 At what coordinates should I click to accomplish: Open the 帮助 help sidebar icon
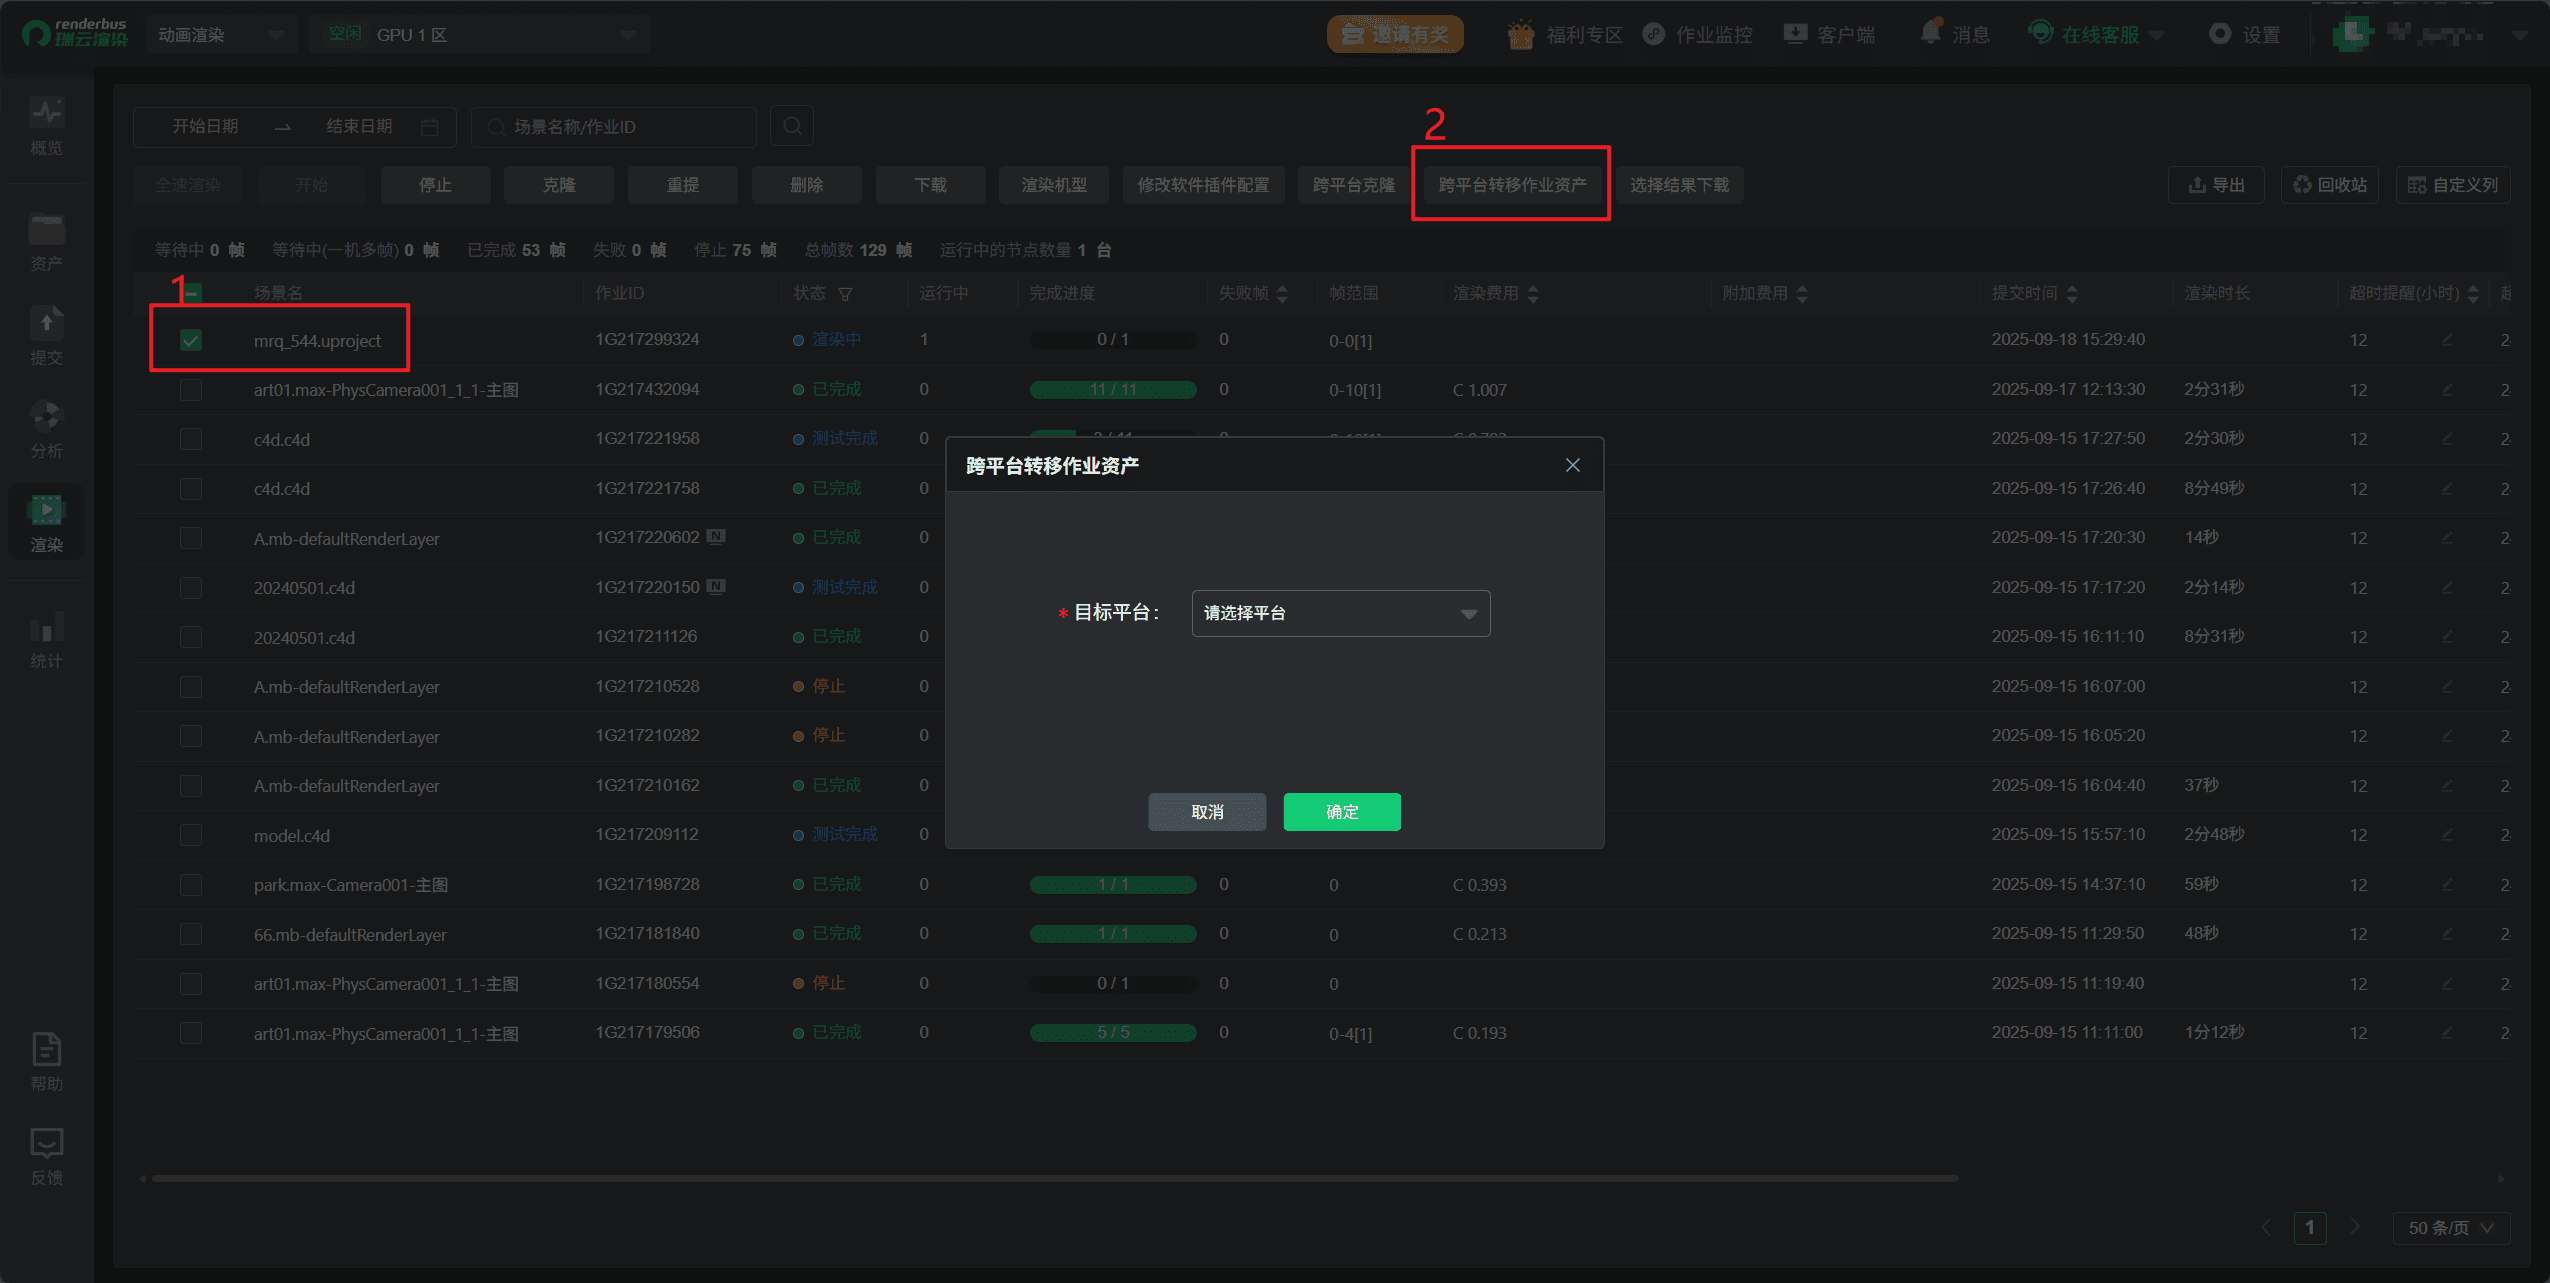coord(46,1062)
